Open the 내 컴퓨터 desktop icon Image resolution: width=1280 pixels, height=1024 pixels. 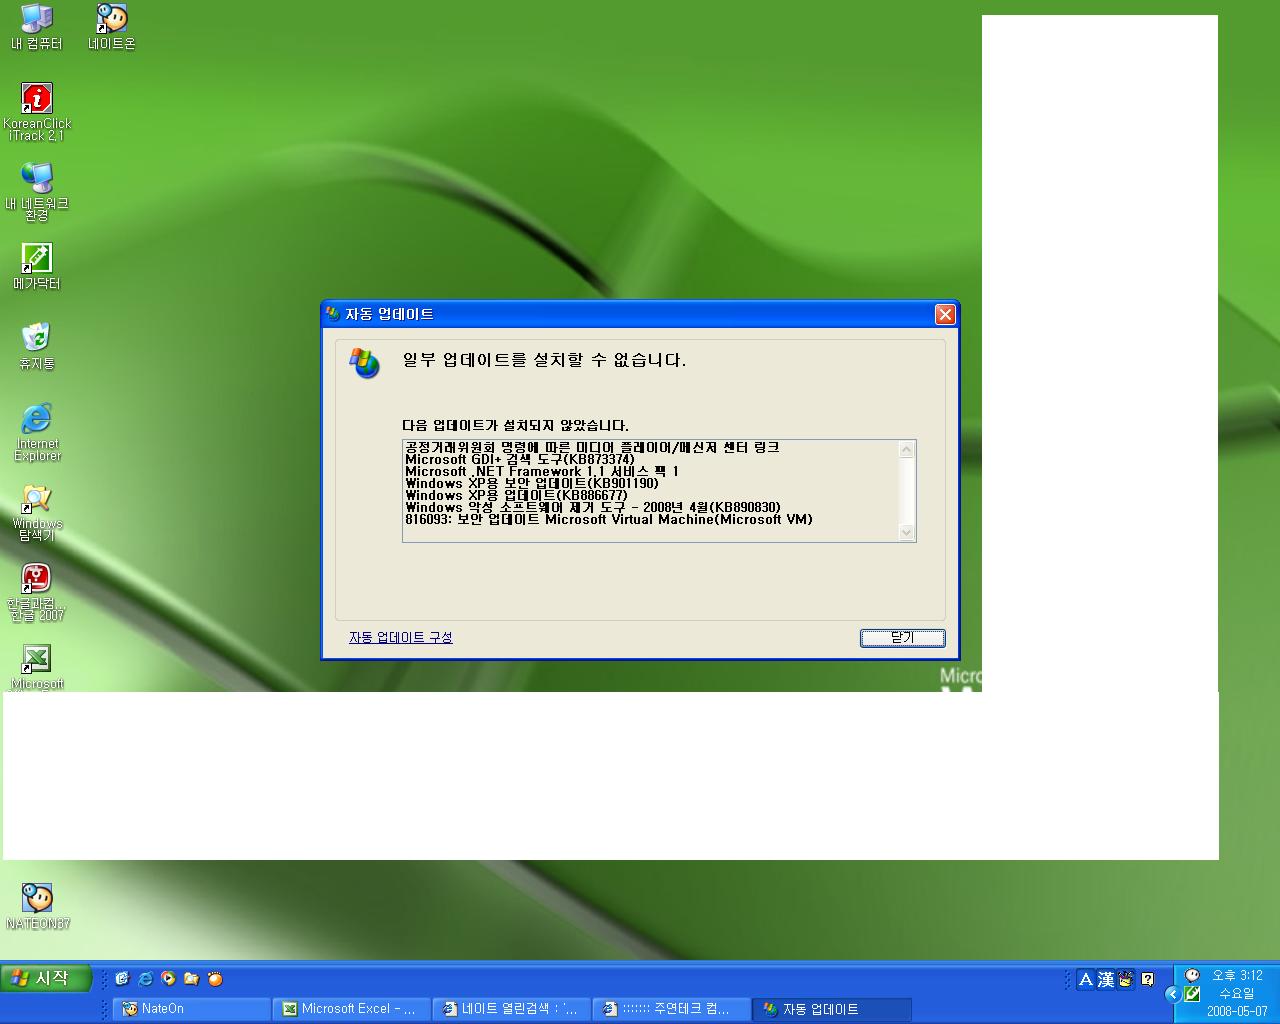37,26
